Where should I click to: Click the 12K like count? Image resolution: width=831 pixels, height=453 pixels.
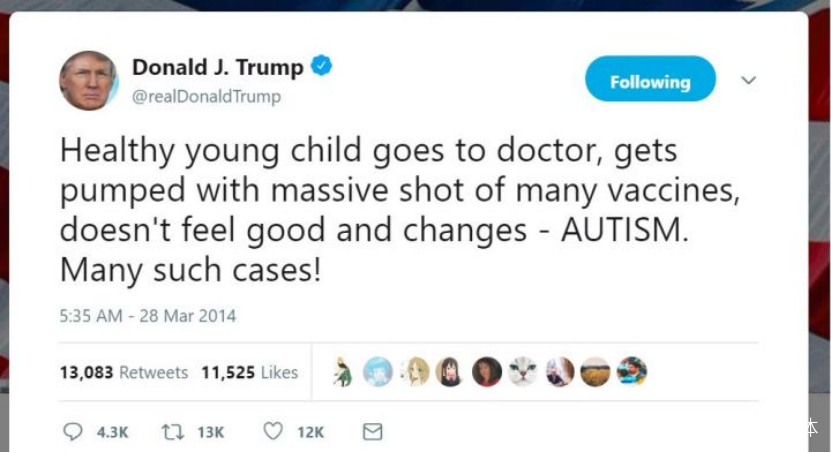coord(311,432)
